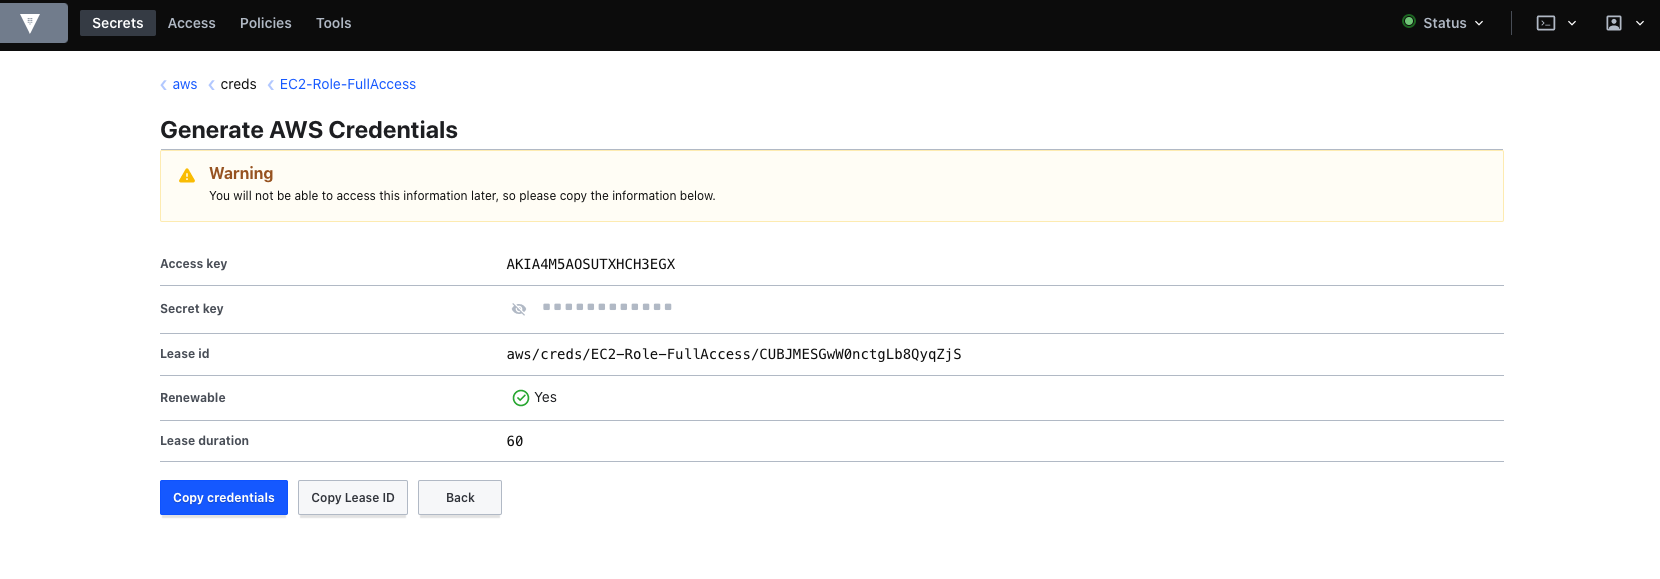Expand the chevron beside the console icon
Viewport: 1660px width, 579px height.
(x=1572, y=23)
